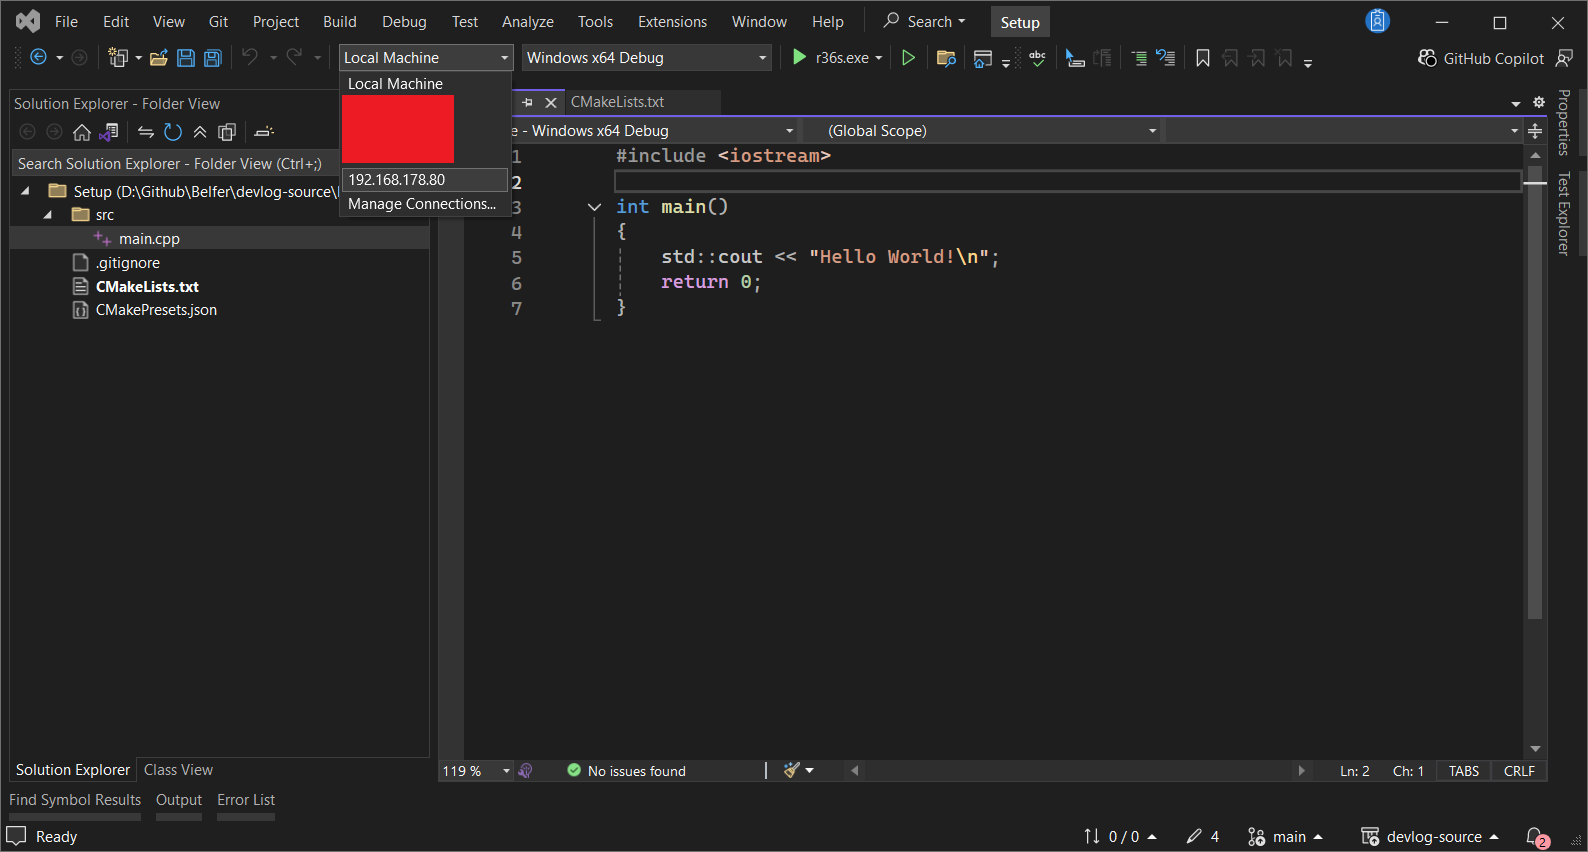Open the Windows x64 Debug configuration dropdown
The height and width of the screenshot is (852, 1588).
tap(646, 58)
